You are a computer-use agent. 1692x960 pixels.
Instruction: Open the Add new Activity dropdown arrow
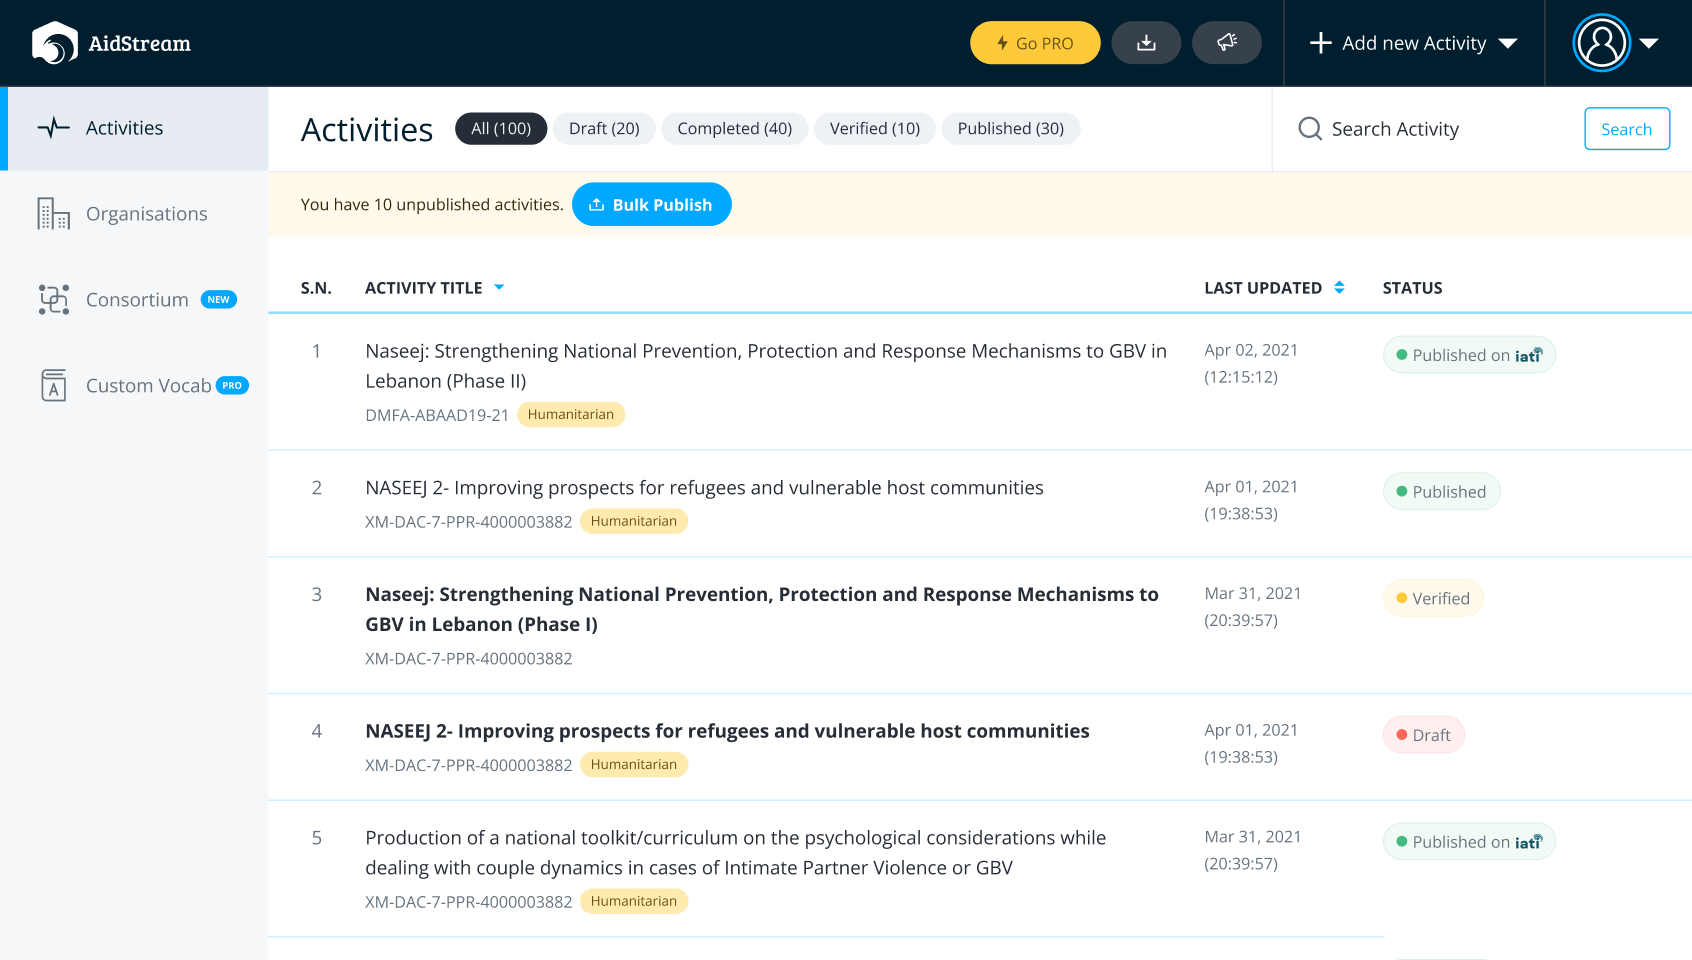(x=1508, y=43)
